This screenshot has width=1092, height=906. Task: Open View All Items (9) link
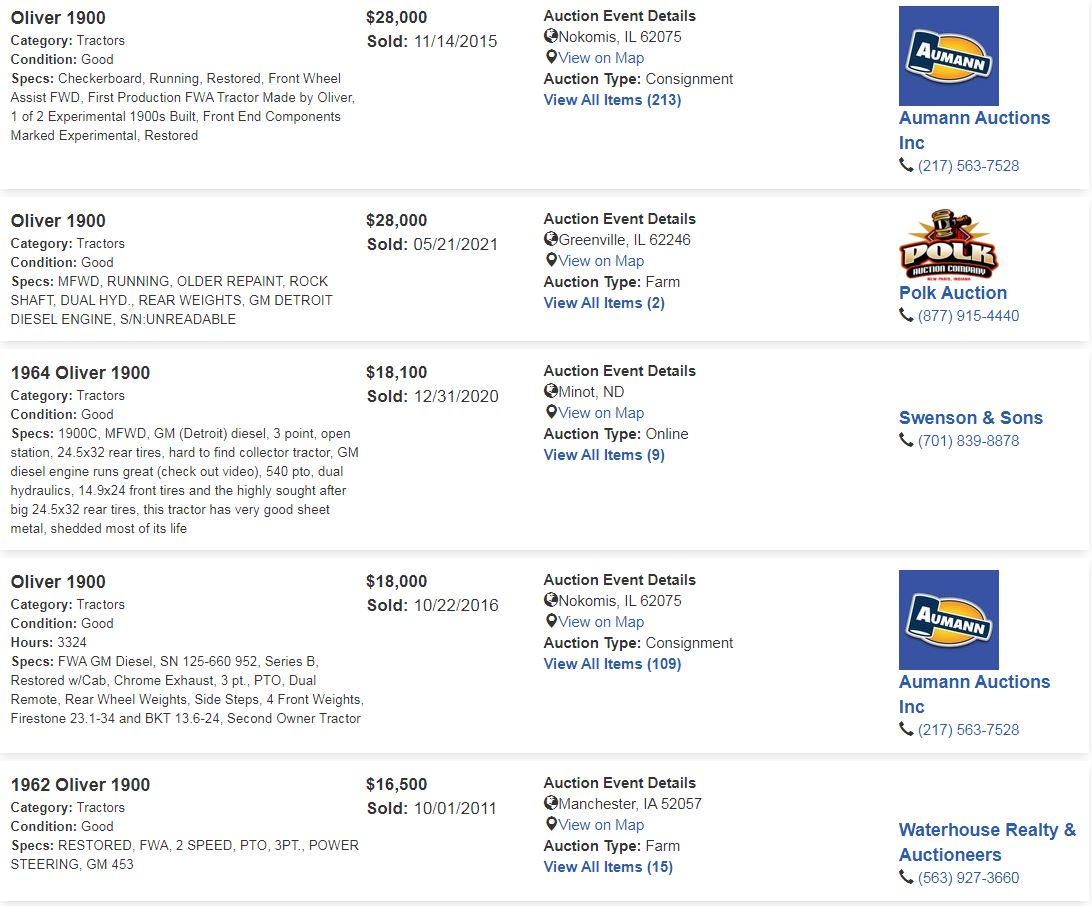pos(604,455)
